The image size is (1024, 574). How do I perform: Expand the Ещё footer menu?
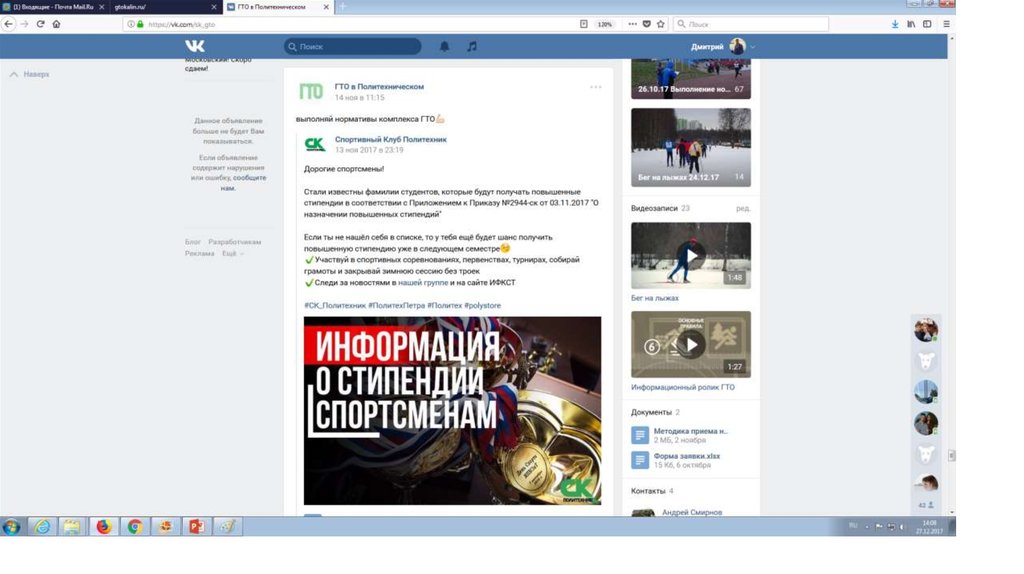232,254
